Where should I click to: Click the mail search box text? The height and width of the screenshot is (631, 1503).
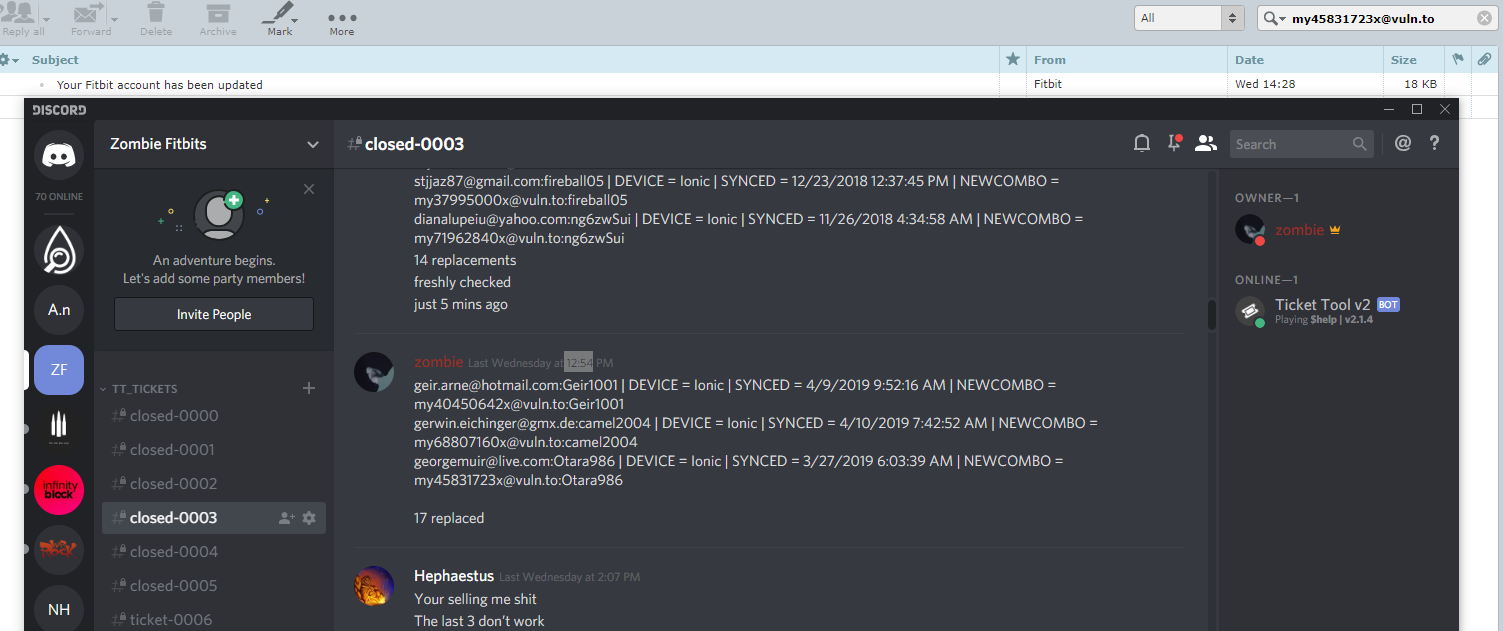(1362, 18)
